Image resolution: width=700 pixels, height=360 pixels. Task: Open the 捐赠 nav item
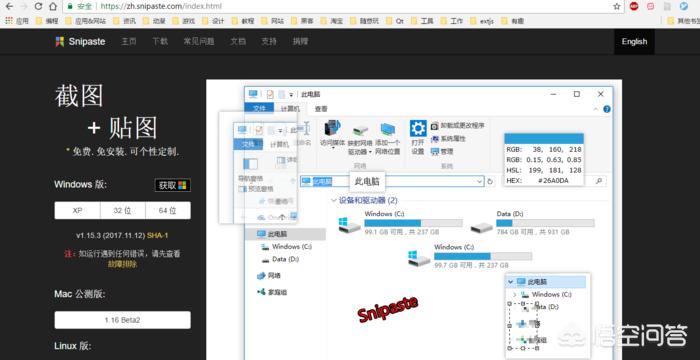[x=300, y=42]
